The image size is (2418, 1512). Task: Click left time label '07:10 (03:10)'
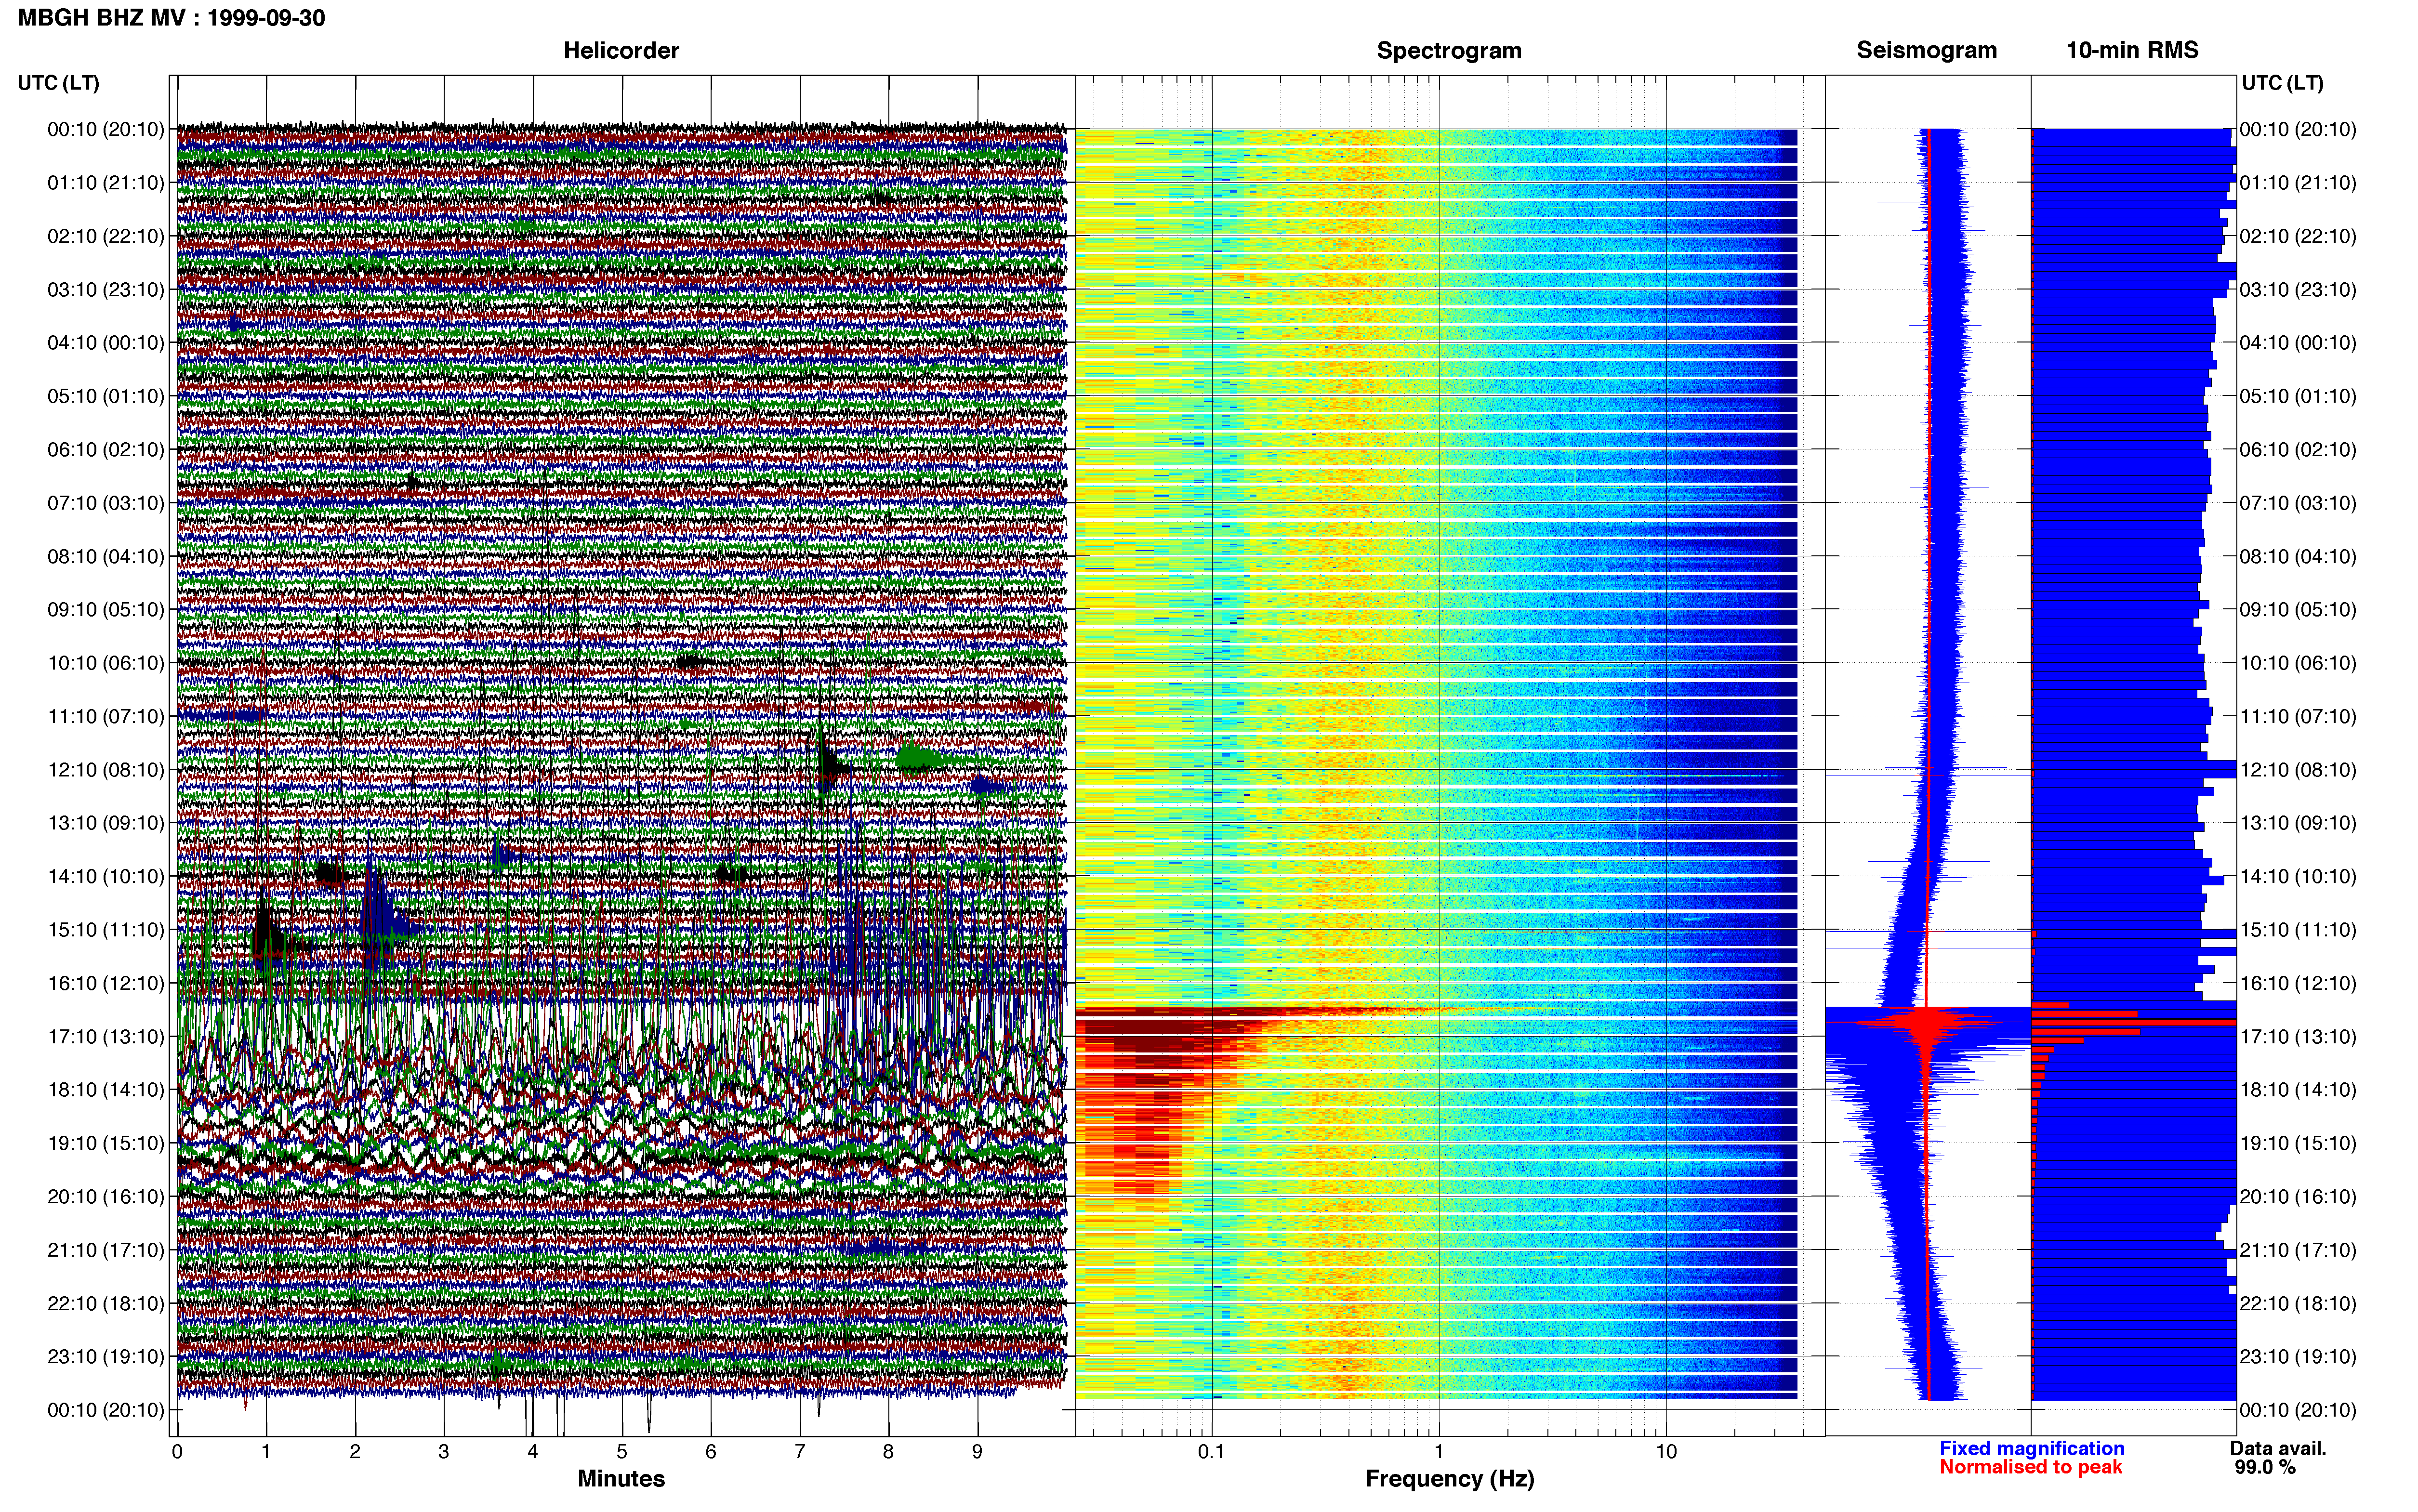pos(106,503)
